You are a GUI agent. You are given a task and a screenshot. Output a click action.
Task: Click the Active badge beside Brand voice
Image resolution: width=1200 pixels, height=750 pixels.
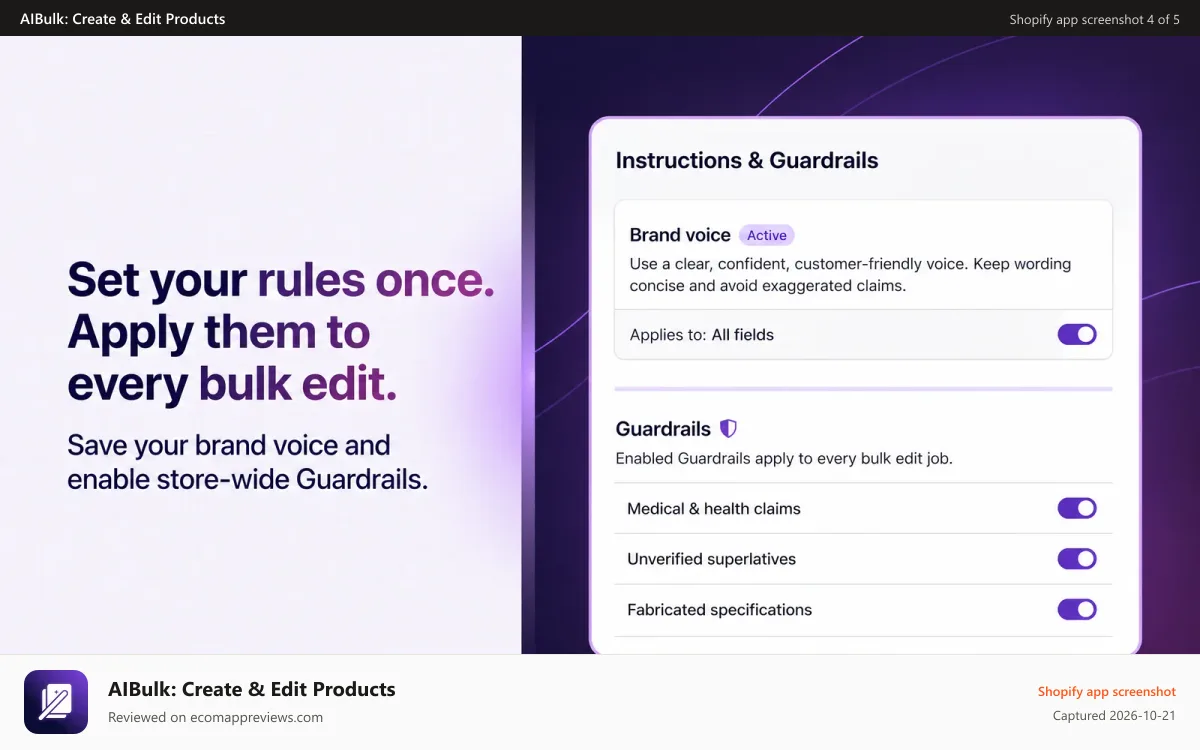coord(767,235)
